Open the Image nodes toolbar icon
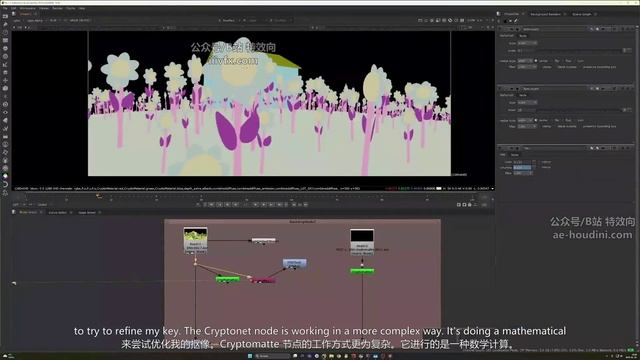This screenshot has width=640, height=360. coord(5,16)
